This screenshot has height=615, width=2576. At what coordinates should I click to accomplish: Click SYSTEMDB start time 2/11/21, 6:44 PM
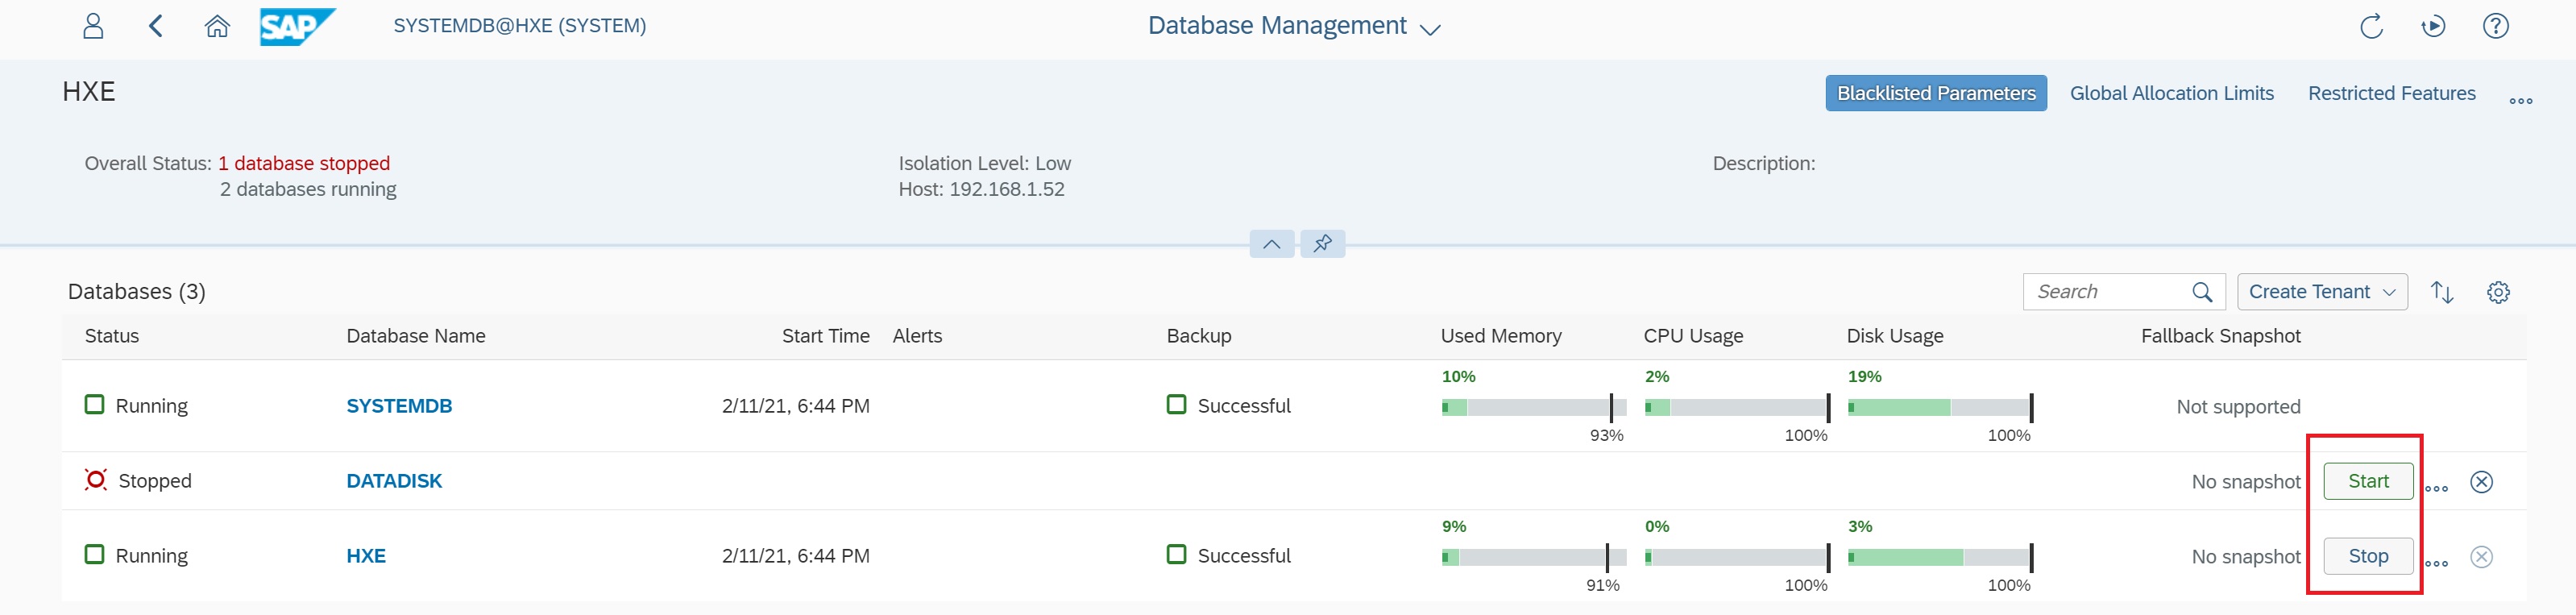click(x=796, y=406)
